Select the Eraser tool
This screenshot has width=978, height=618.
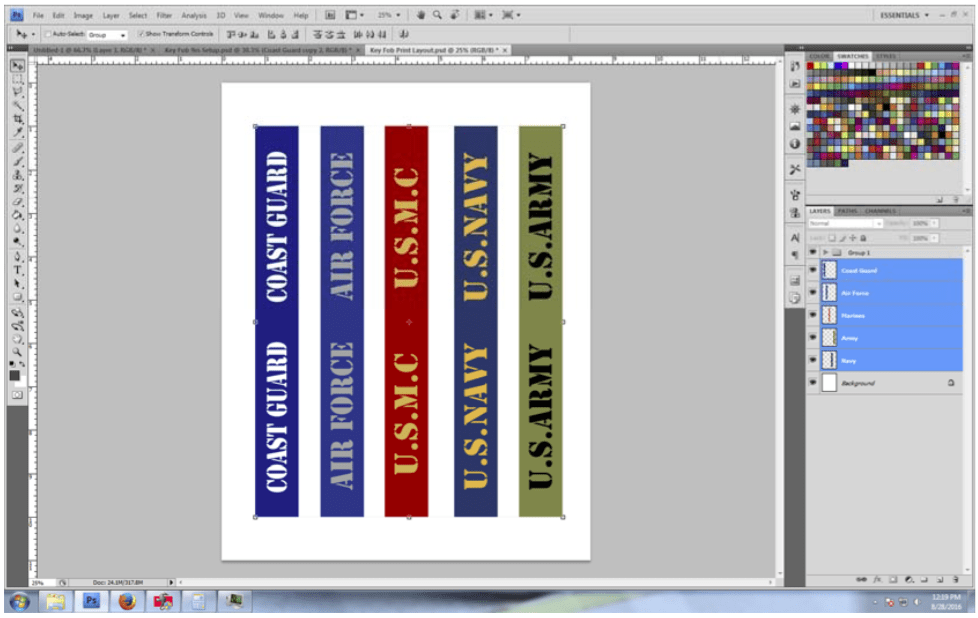[x=17, y=201]
